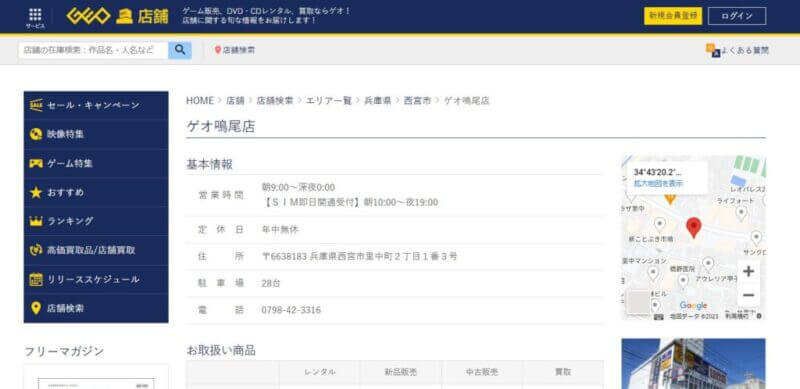The height and width of the screenshot is (389, 800).
Task: Click the 基本情報 heading
Action: click(x=209, y=164)
